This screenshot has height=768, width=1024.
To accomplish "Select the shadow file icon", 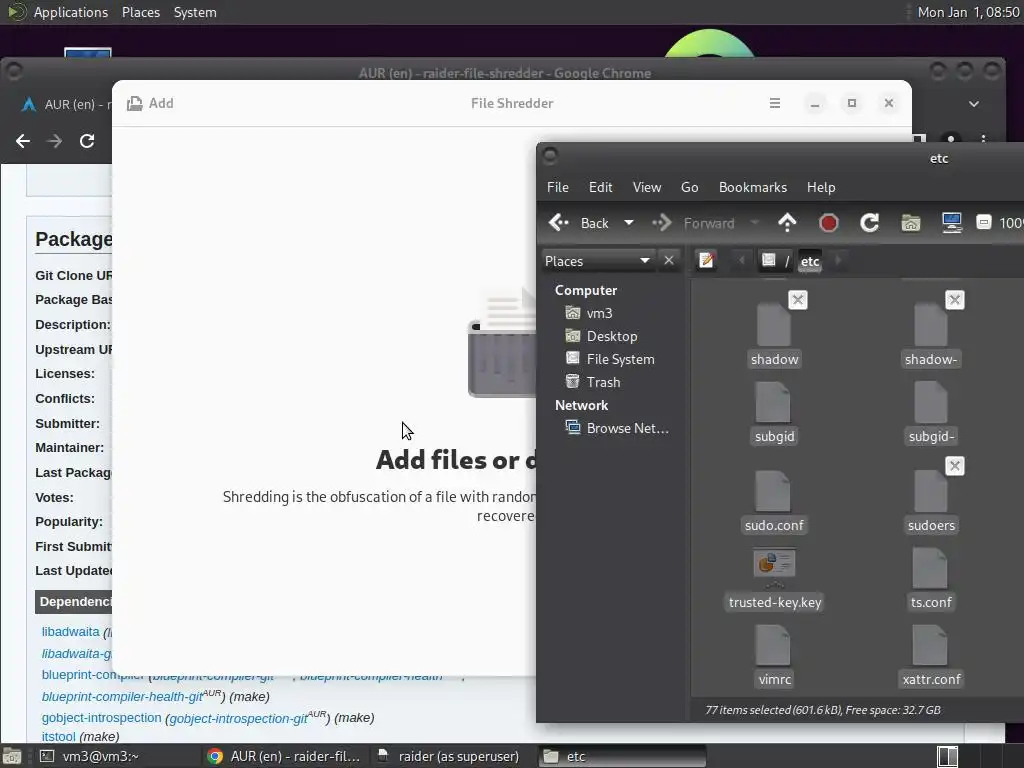I will (x=774, y=325).
